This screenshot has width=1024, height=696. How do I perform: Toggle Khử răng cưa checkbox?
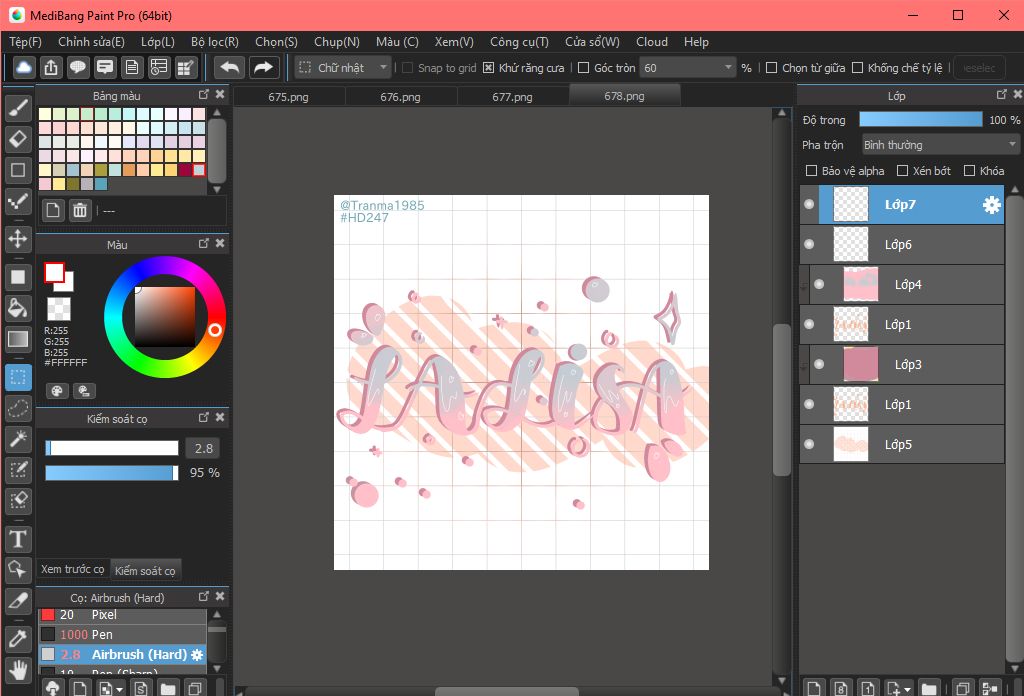pos(488,67)
